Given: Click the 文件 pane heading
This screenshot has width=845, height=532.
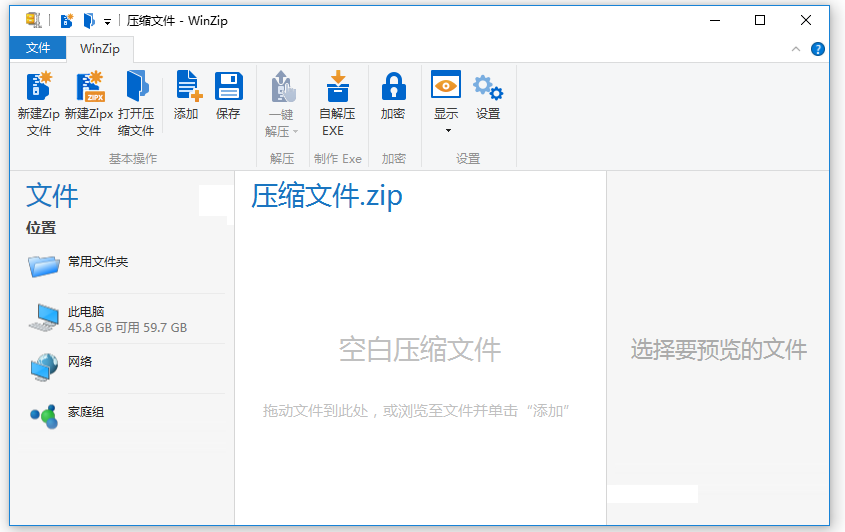Looking at the screenshot, I should [52, 196].
